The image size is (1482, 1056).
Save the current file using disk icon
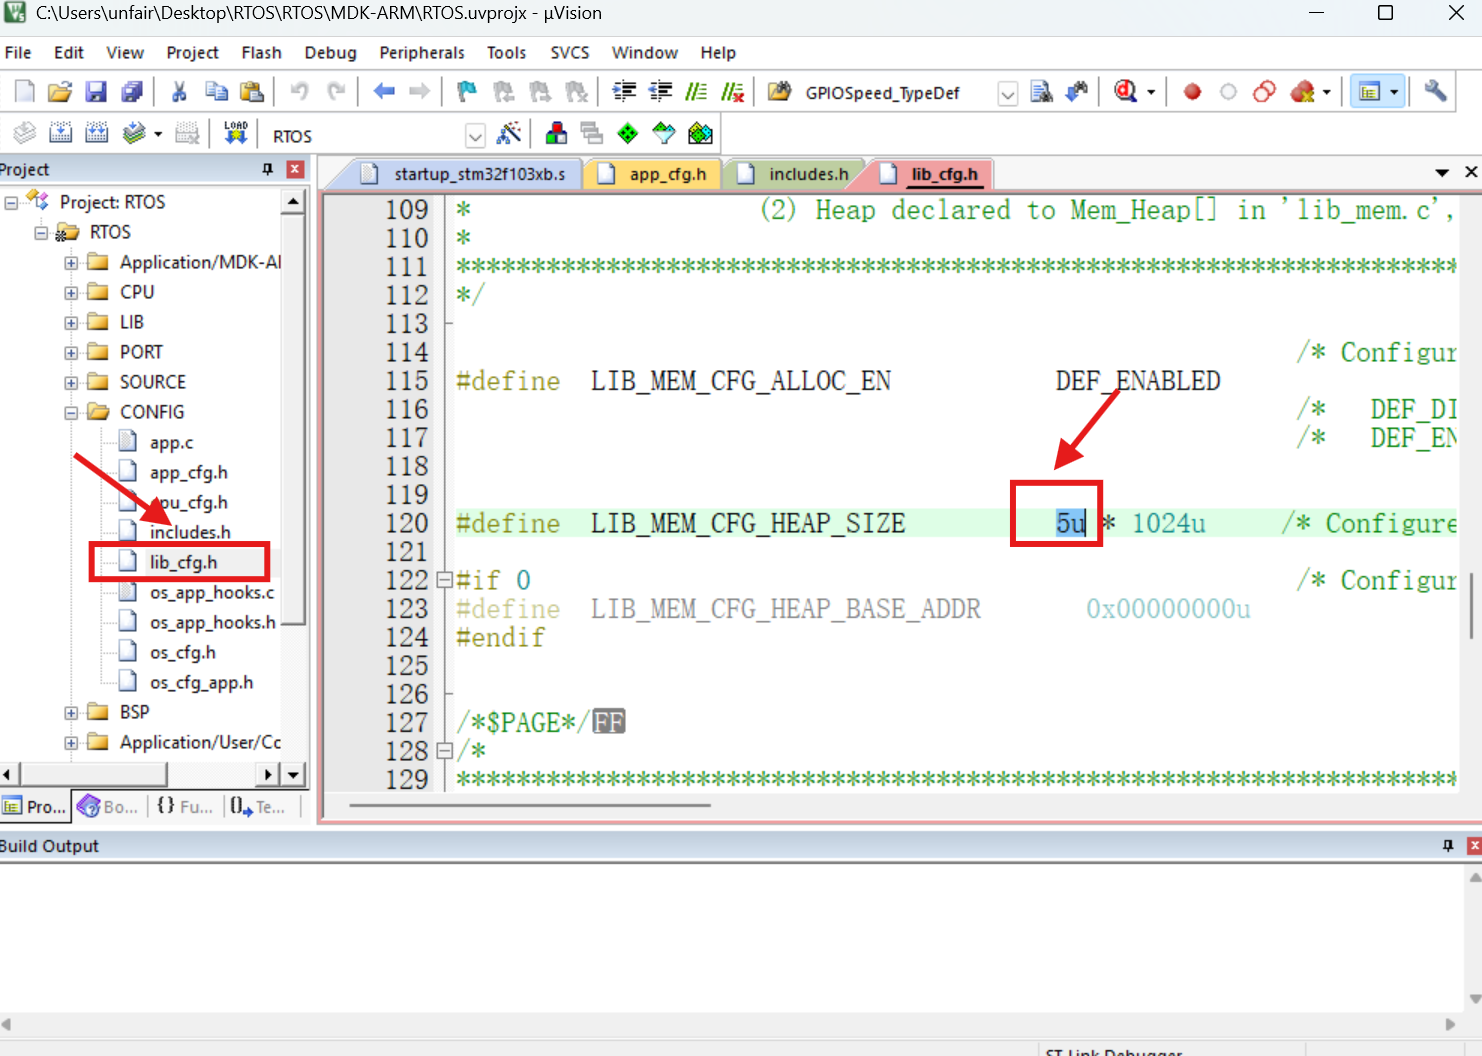pos(96,92)
